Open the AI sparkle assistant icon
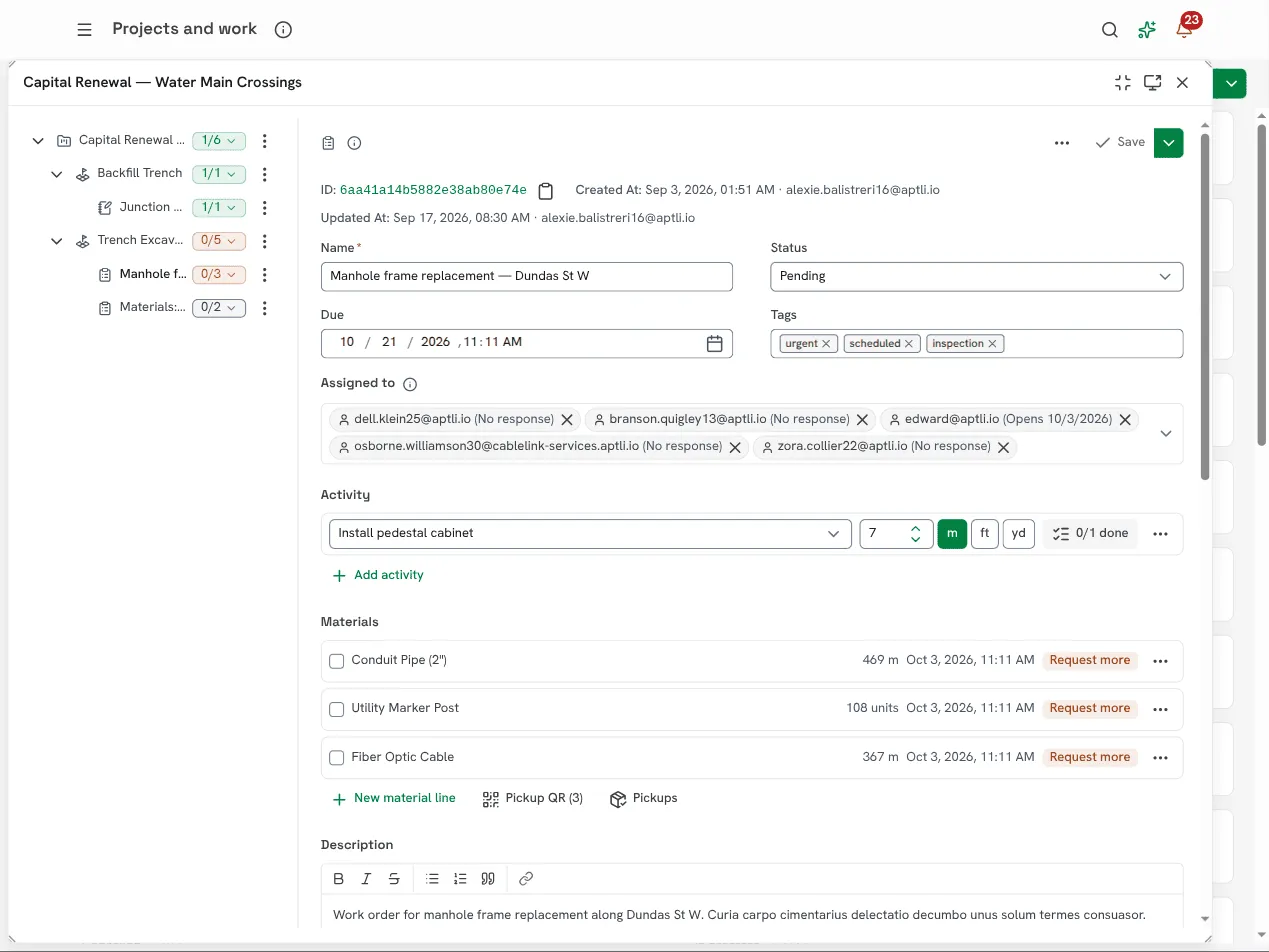 tap(1147, 30)
